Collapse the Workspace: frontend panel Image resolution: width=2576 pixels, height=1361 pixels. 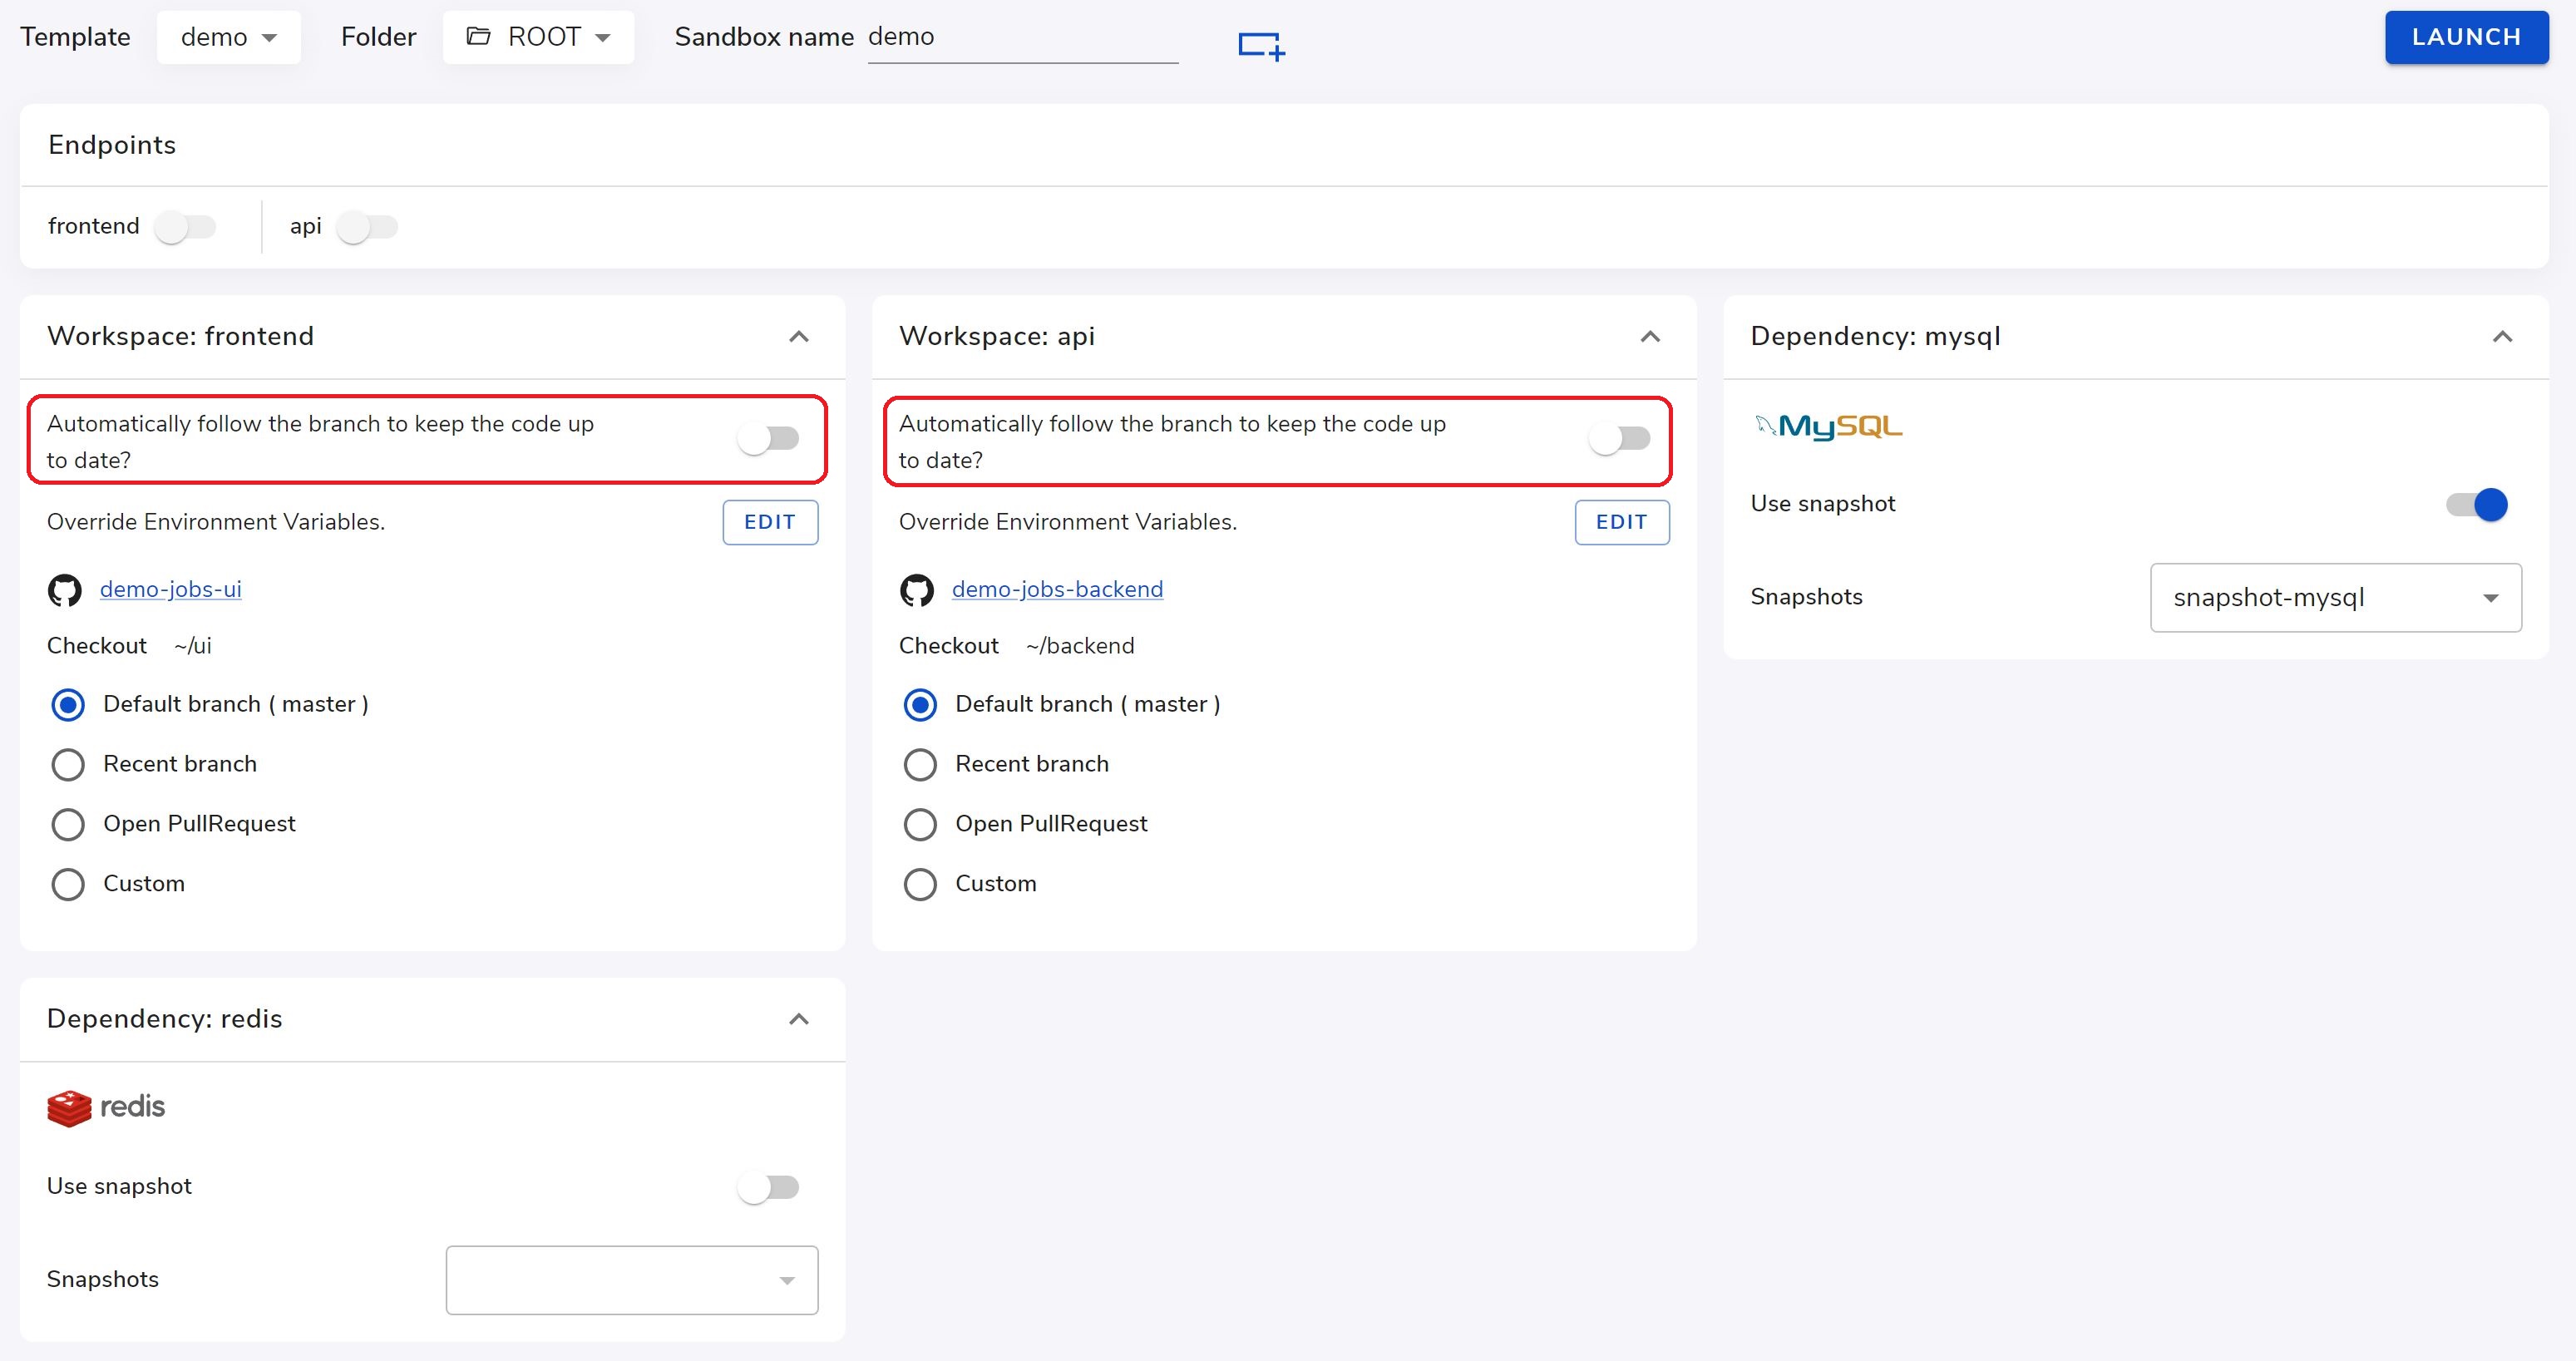[798, 337]
